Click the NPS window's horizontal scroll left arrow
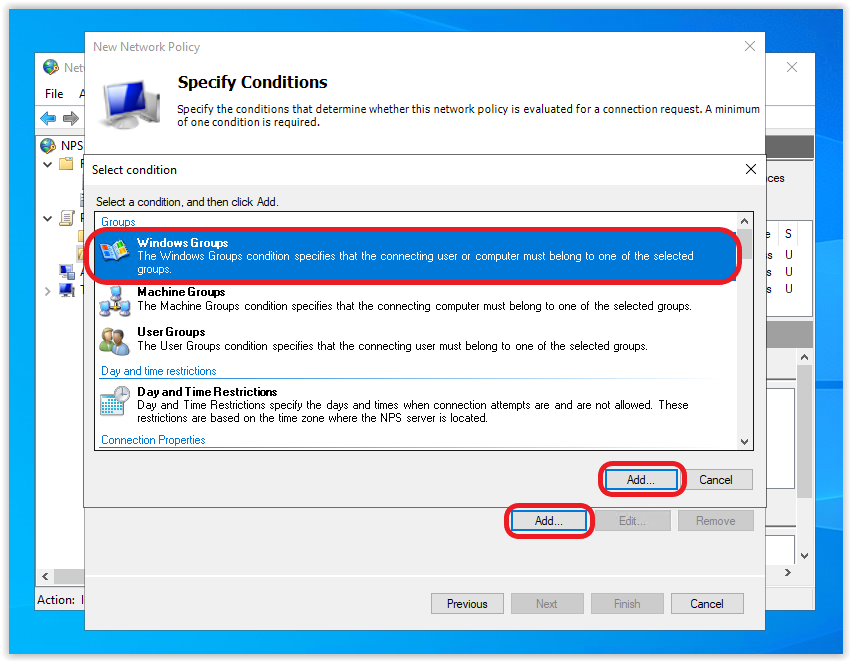The image size is (851, 662). [45, 576]
